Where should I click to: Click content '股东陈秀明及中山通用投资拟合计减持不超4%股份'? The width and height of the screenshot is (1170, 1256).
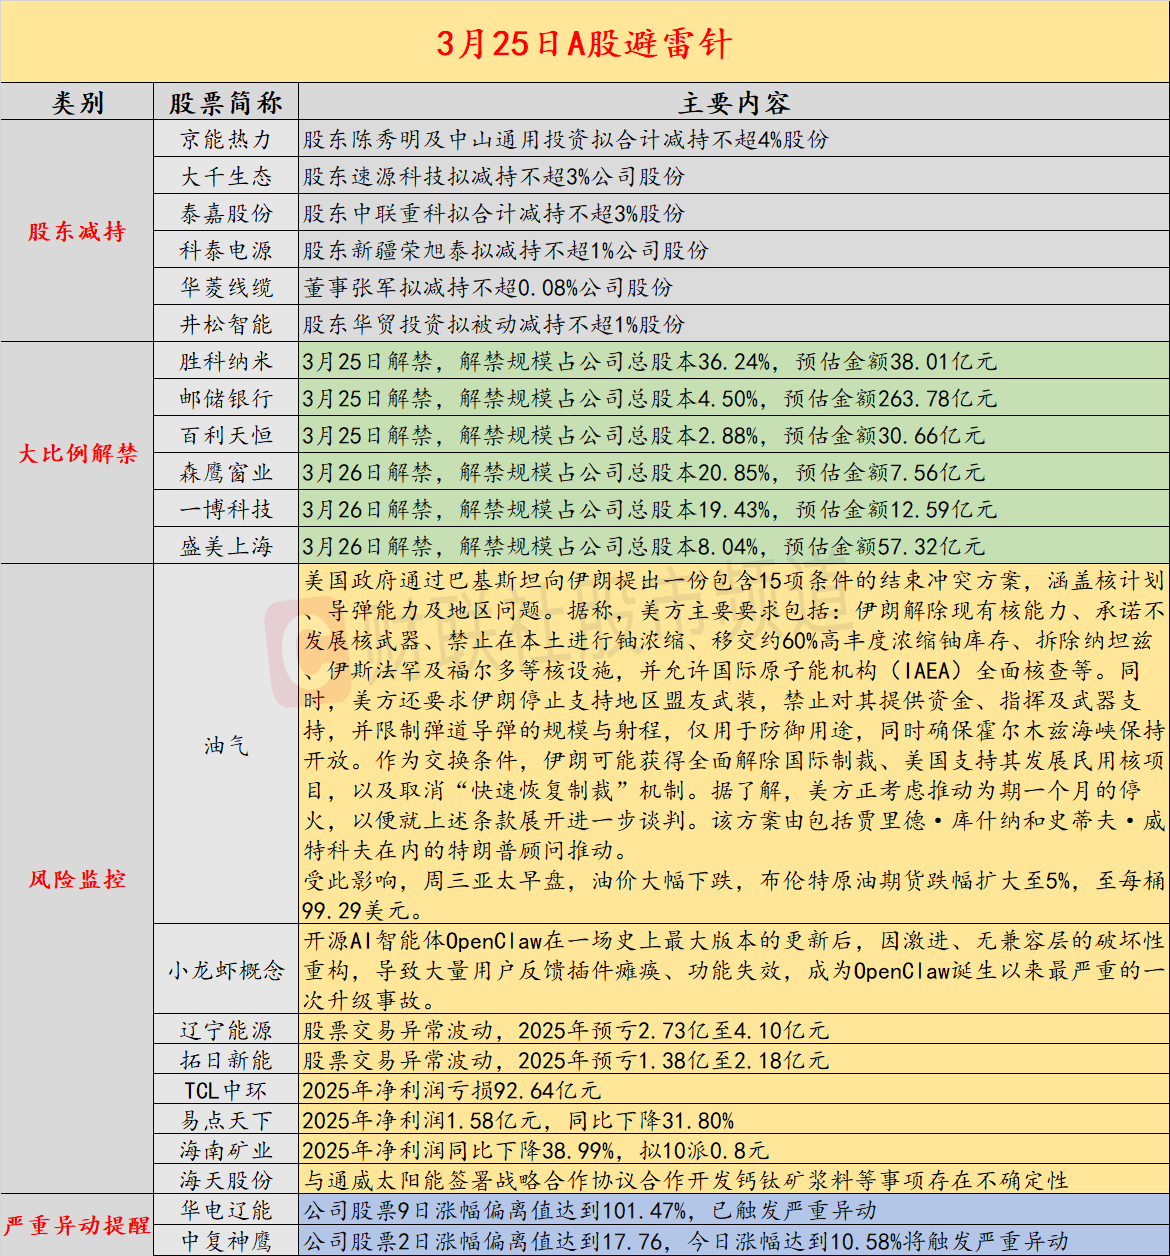[566, 140]
